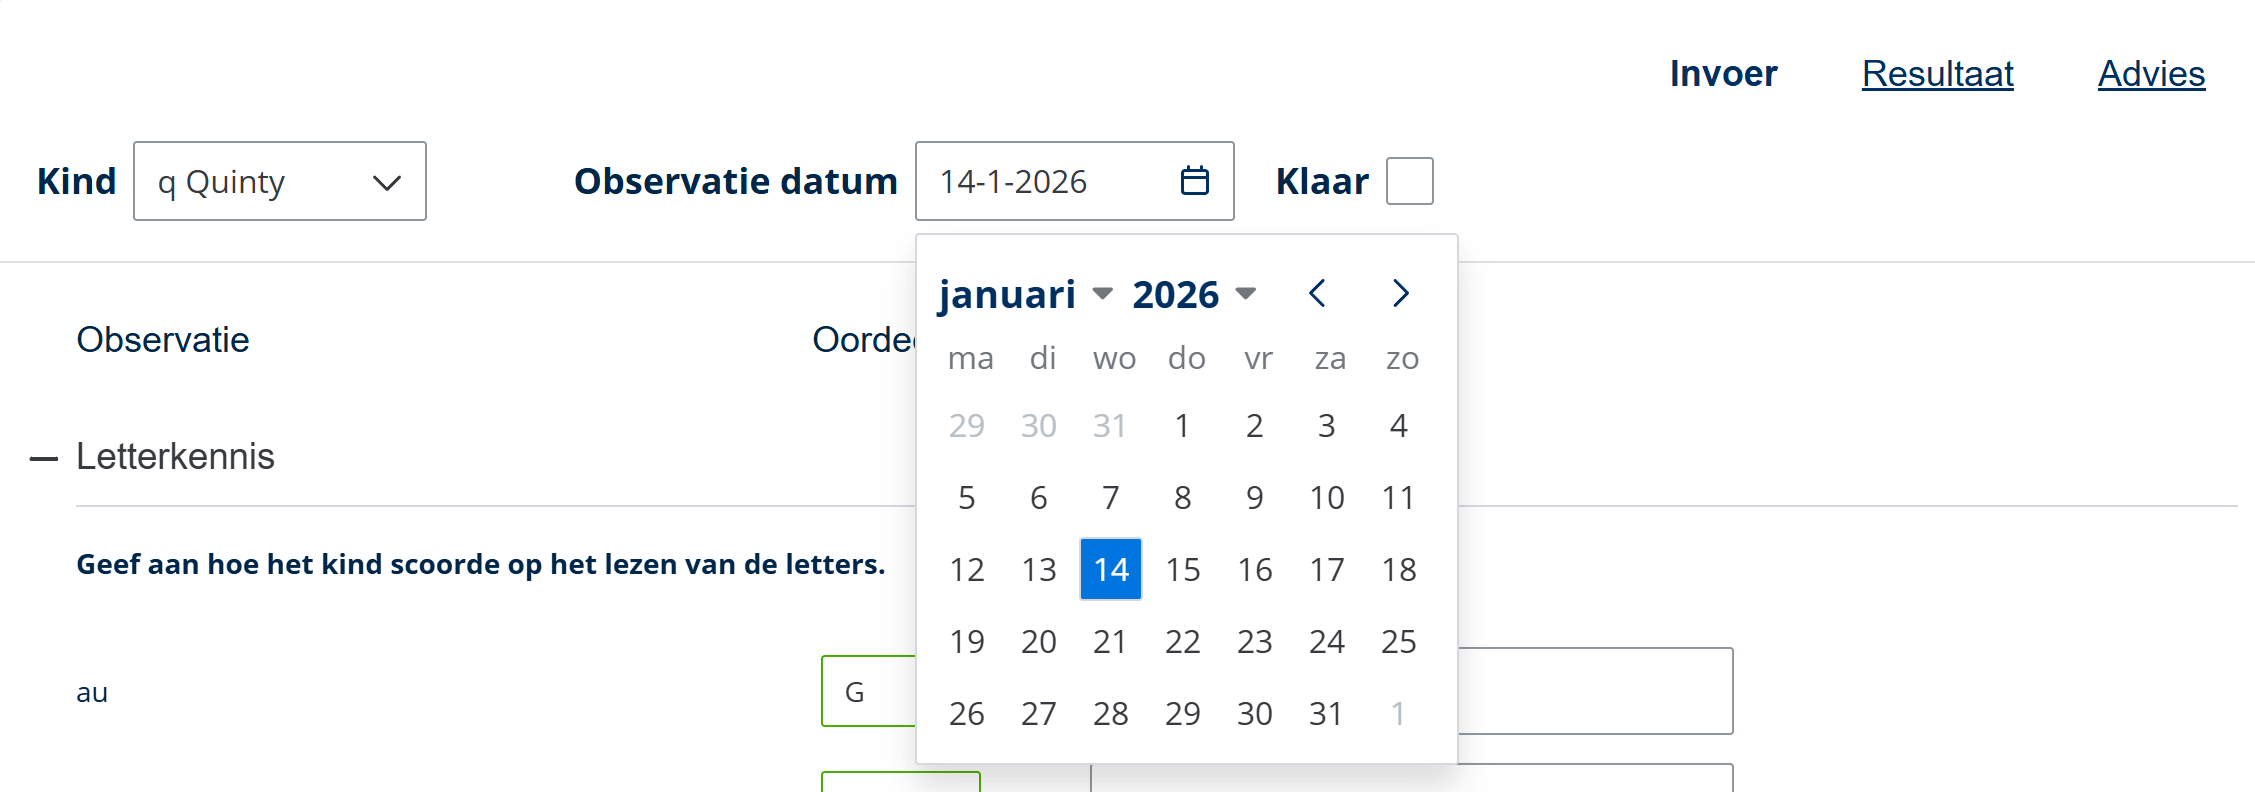Open the Resultaat link
Viewport: 2255px width, 792px height.
pyautogui.click(x=1937, y=74)
